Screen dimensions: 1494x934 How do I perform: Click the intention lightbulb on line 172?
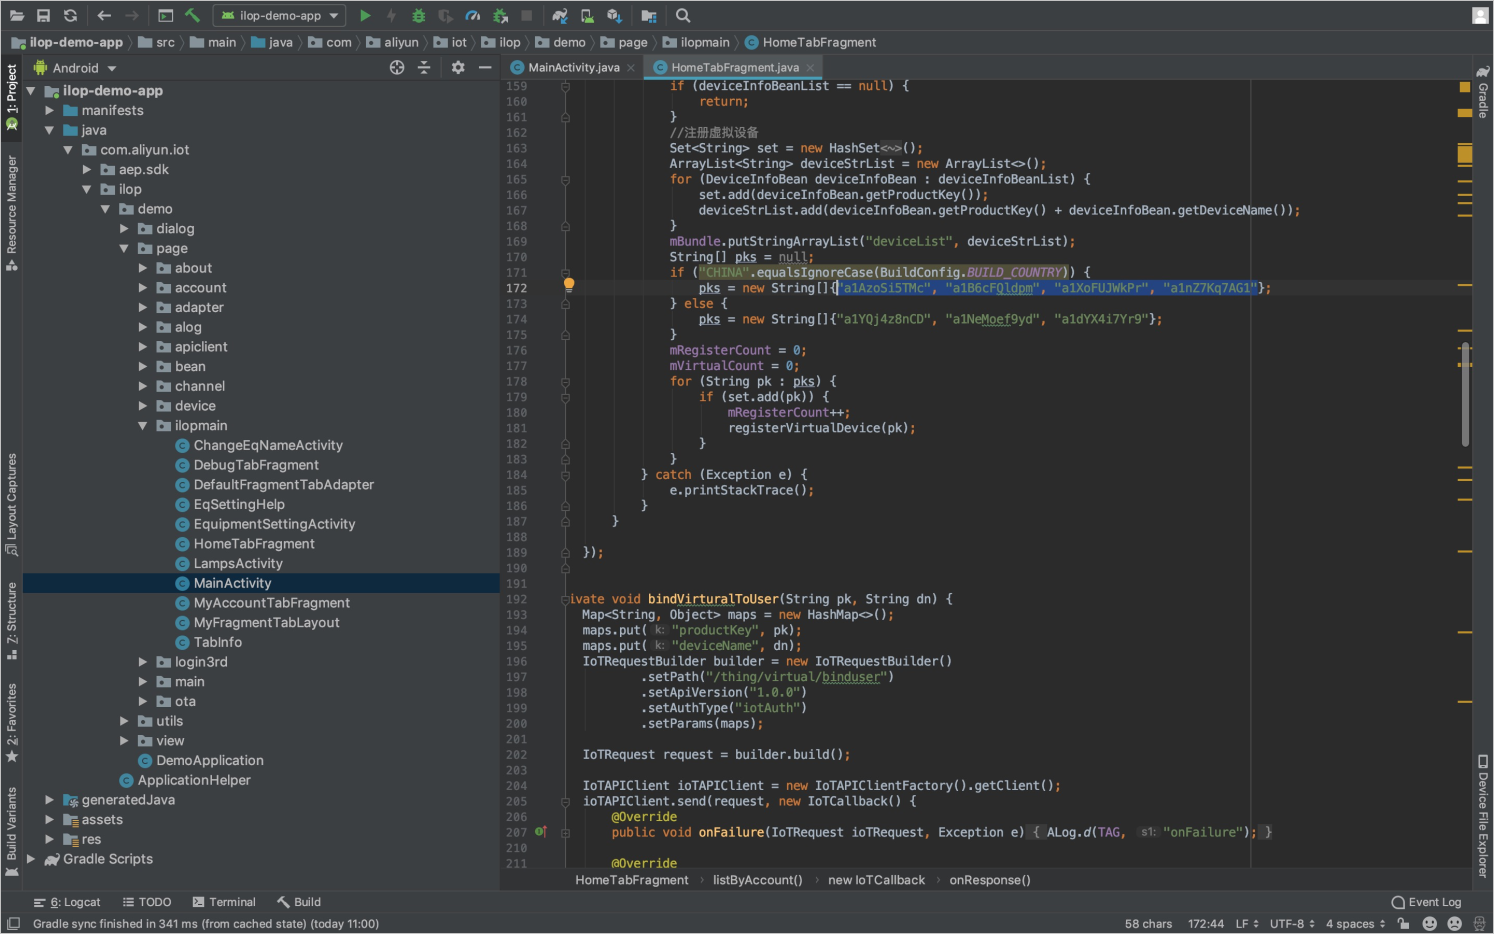(x=569, y=284)
